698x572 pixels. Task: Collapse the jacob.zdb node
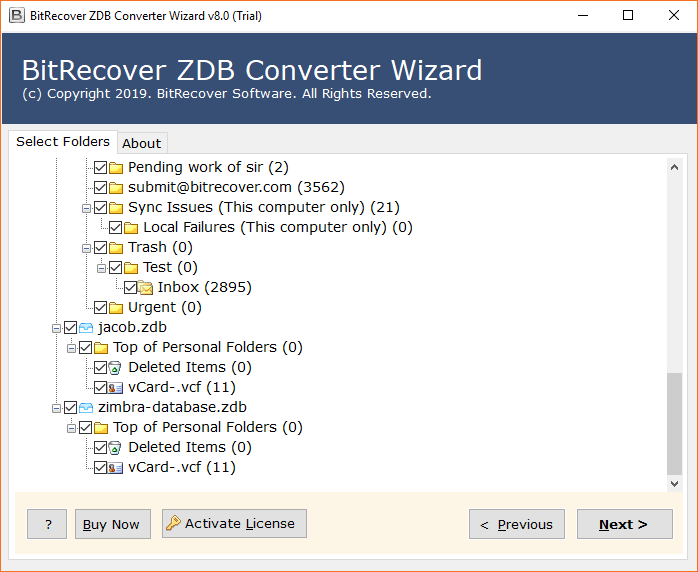[57, 329]
